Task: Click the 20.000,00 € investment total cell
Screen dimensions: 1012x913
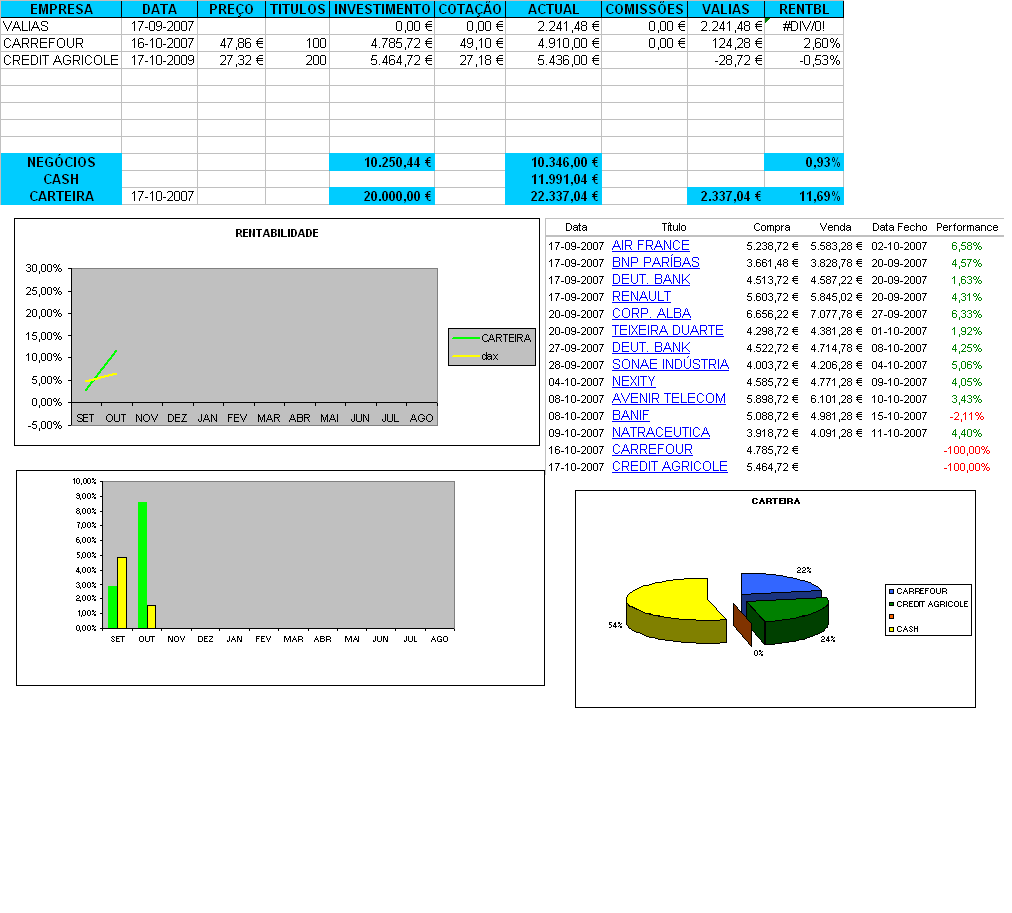Action: [x=382, y=196]
